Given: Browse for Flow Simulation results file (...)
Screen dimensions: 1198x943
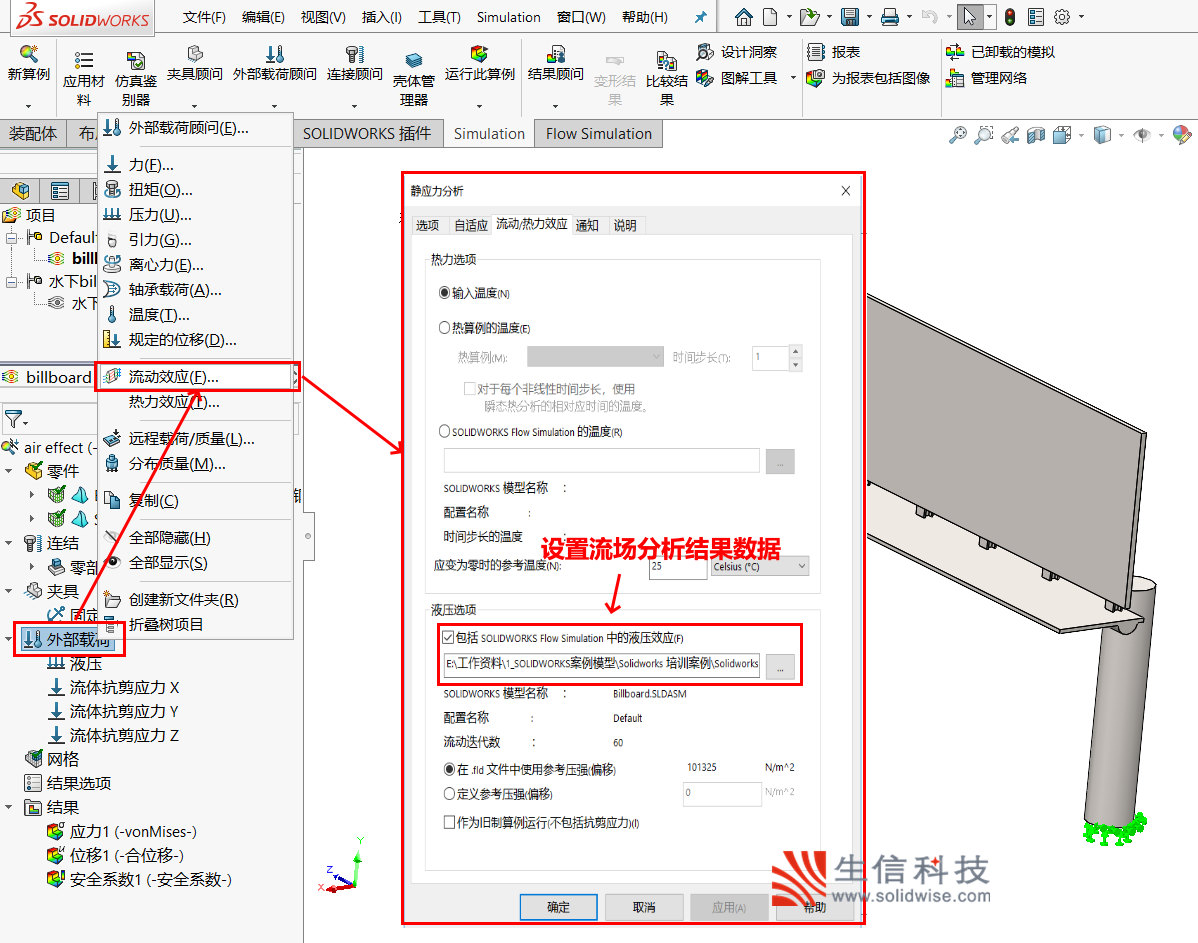Looking at the screenshot, I should click(780, 667).
